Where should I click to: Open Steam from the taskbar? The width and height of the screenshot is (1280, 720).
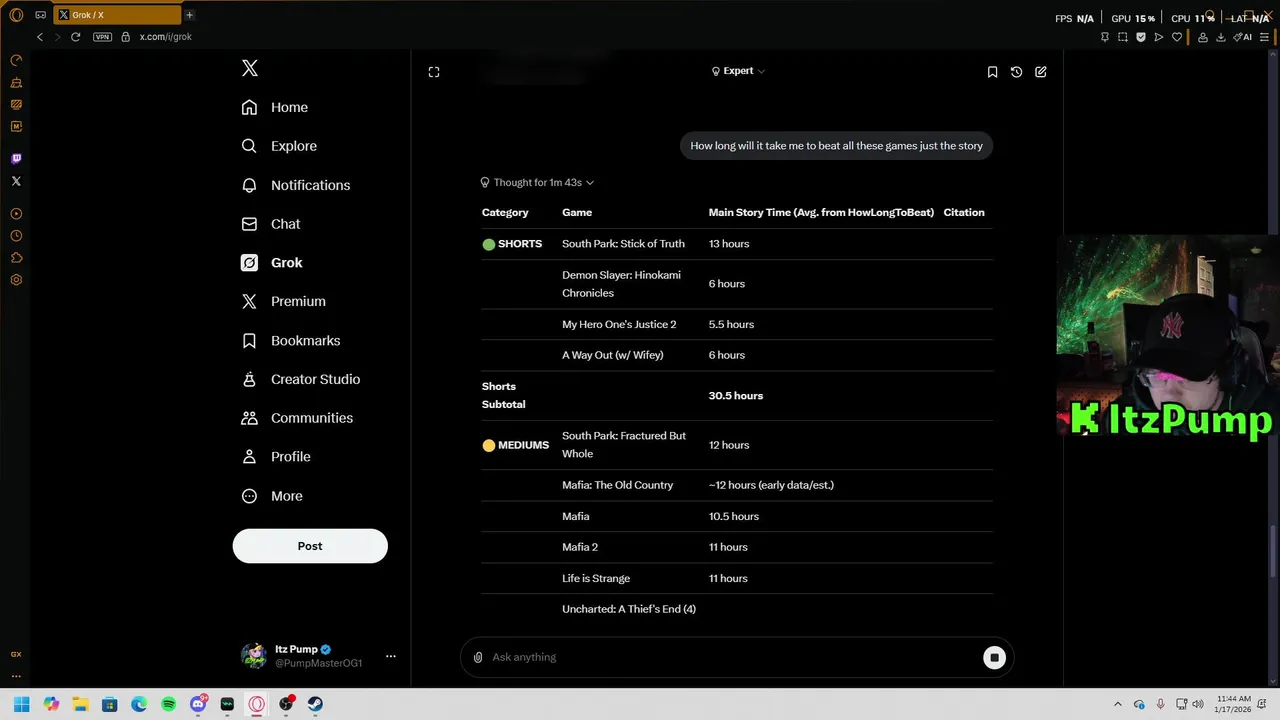pyautogui.click(x=315, y=704)
